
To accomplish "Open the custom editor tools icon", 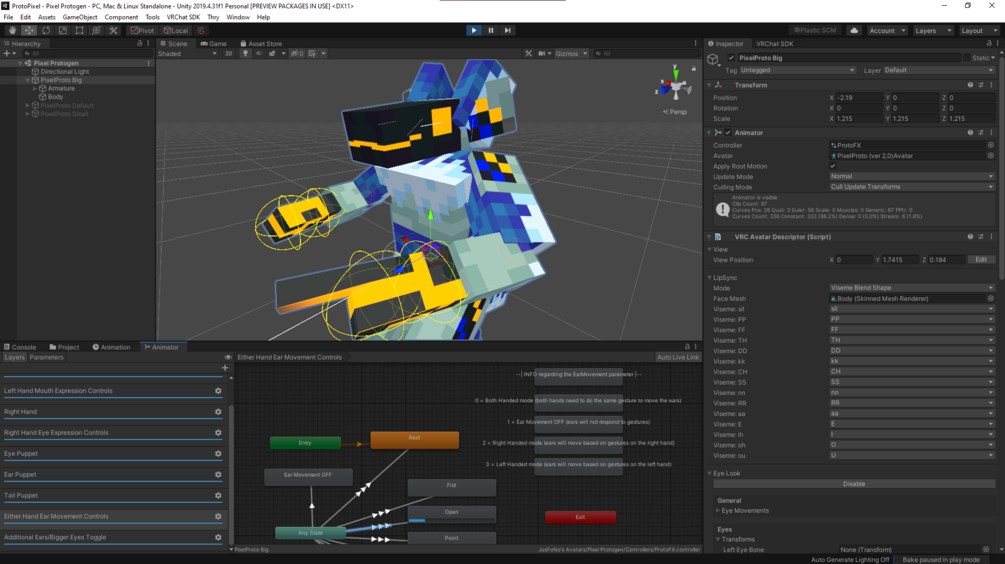I will 113,30.
